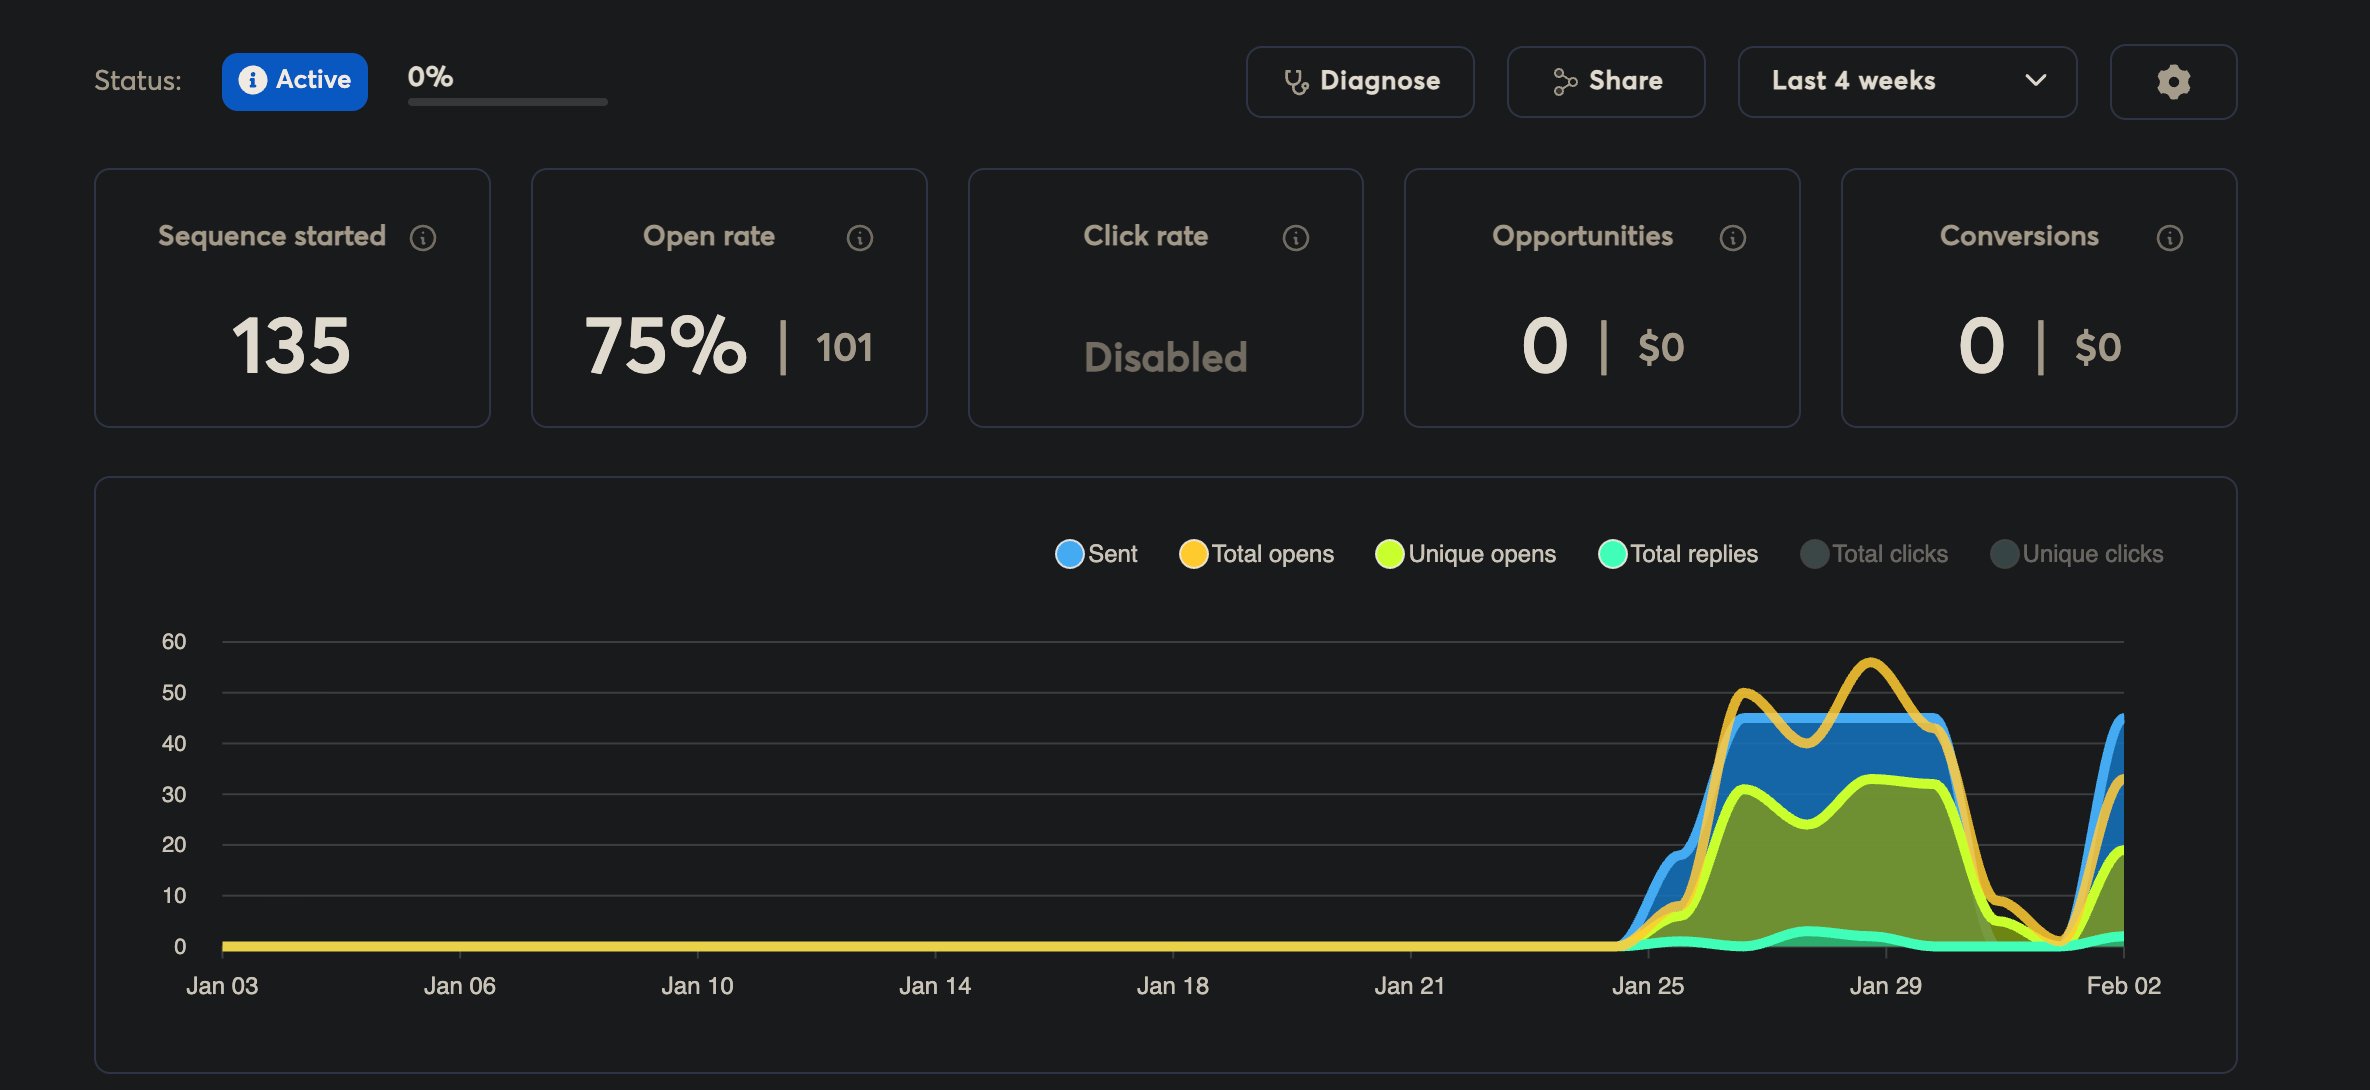Click the share nodes icon

coord(1564,82)
